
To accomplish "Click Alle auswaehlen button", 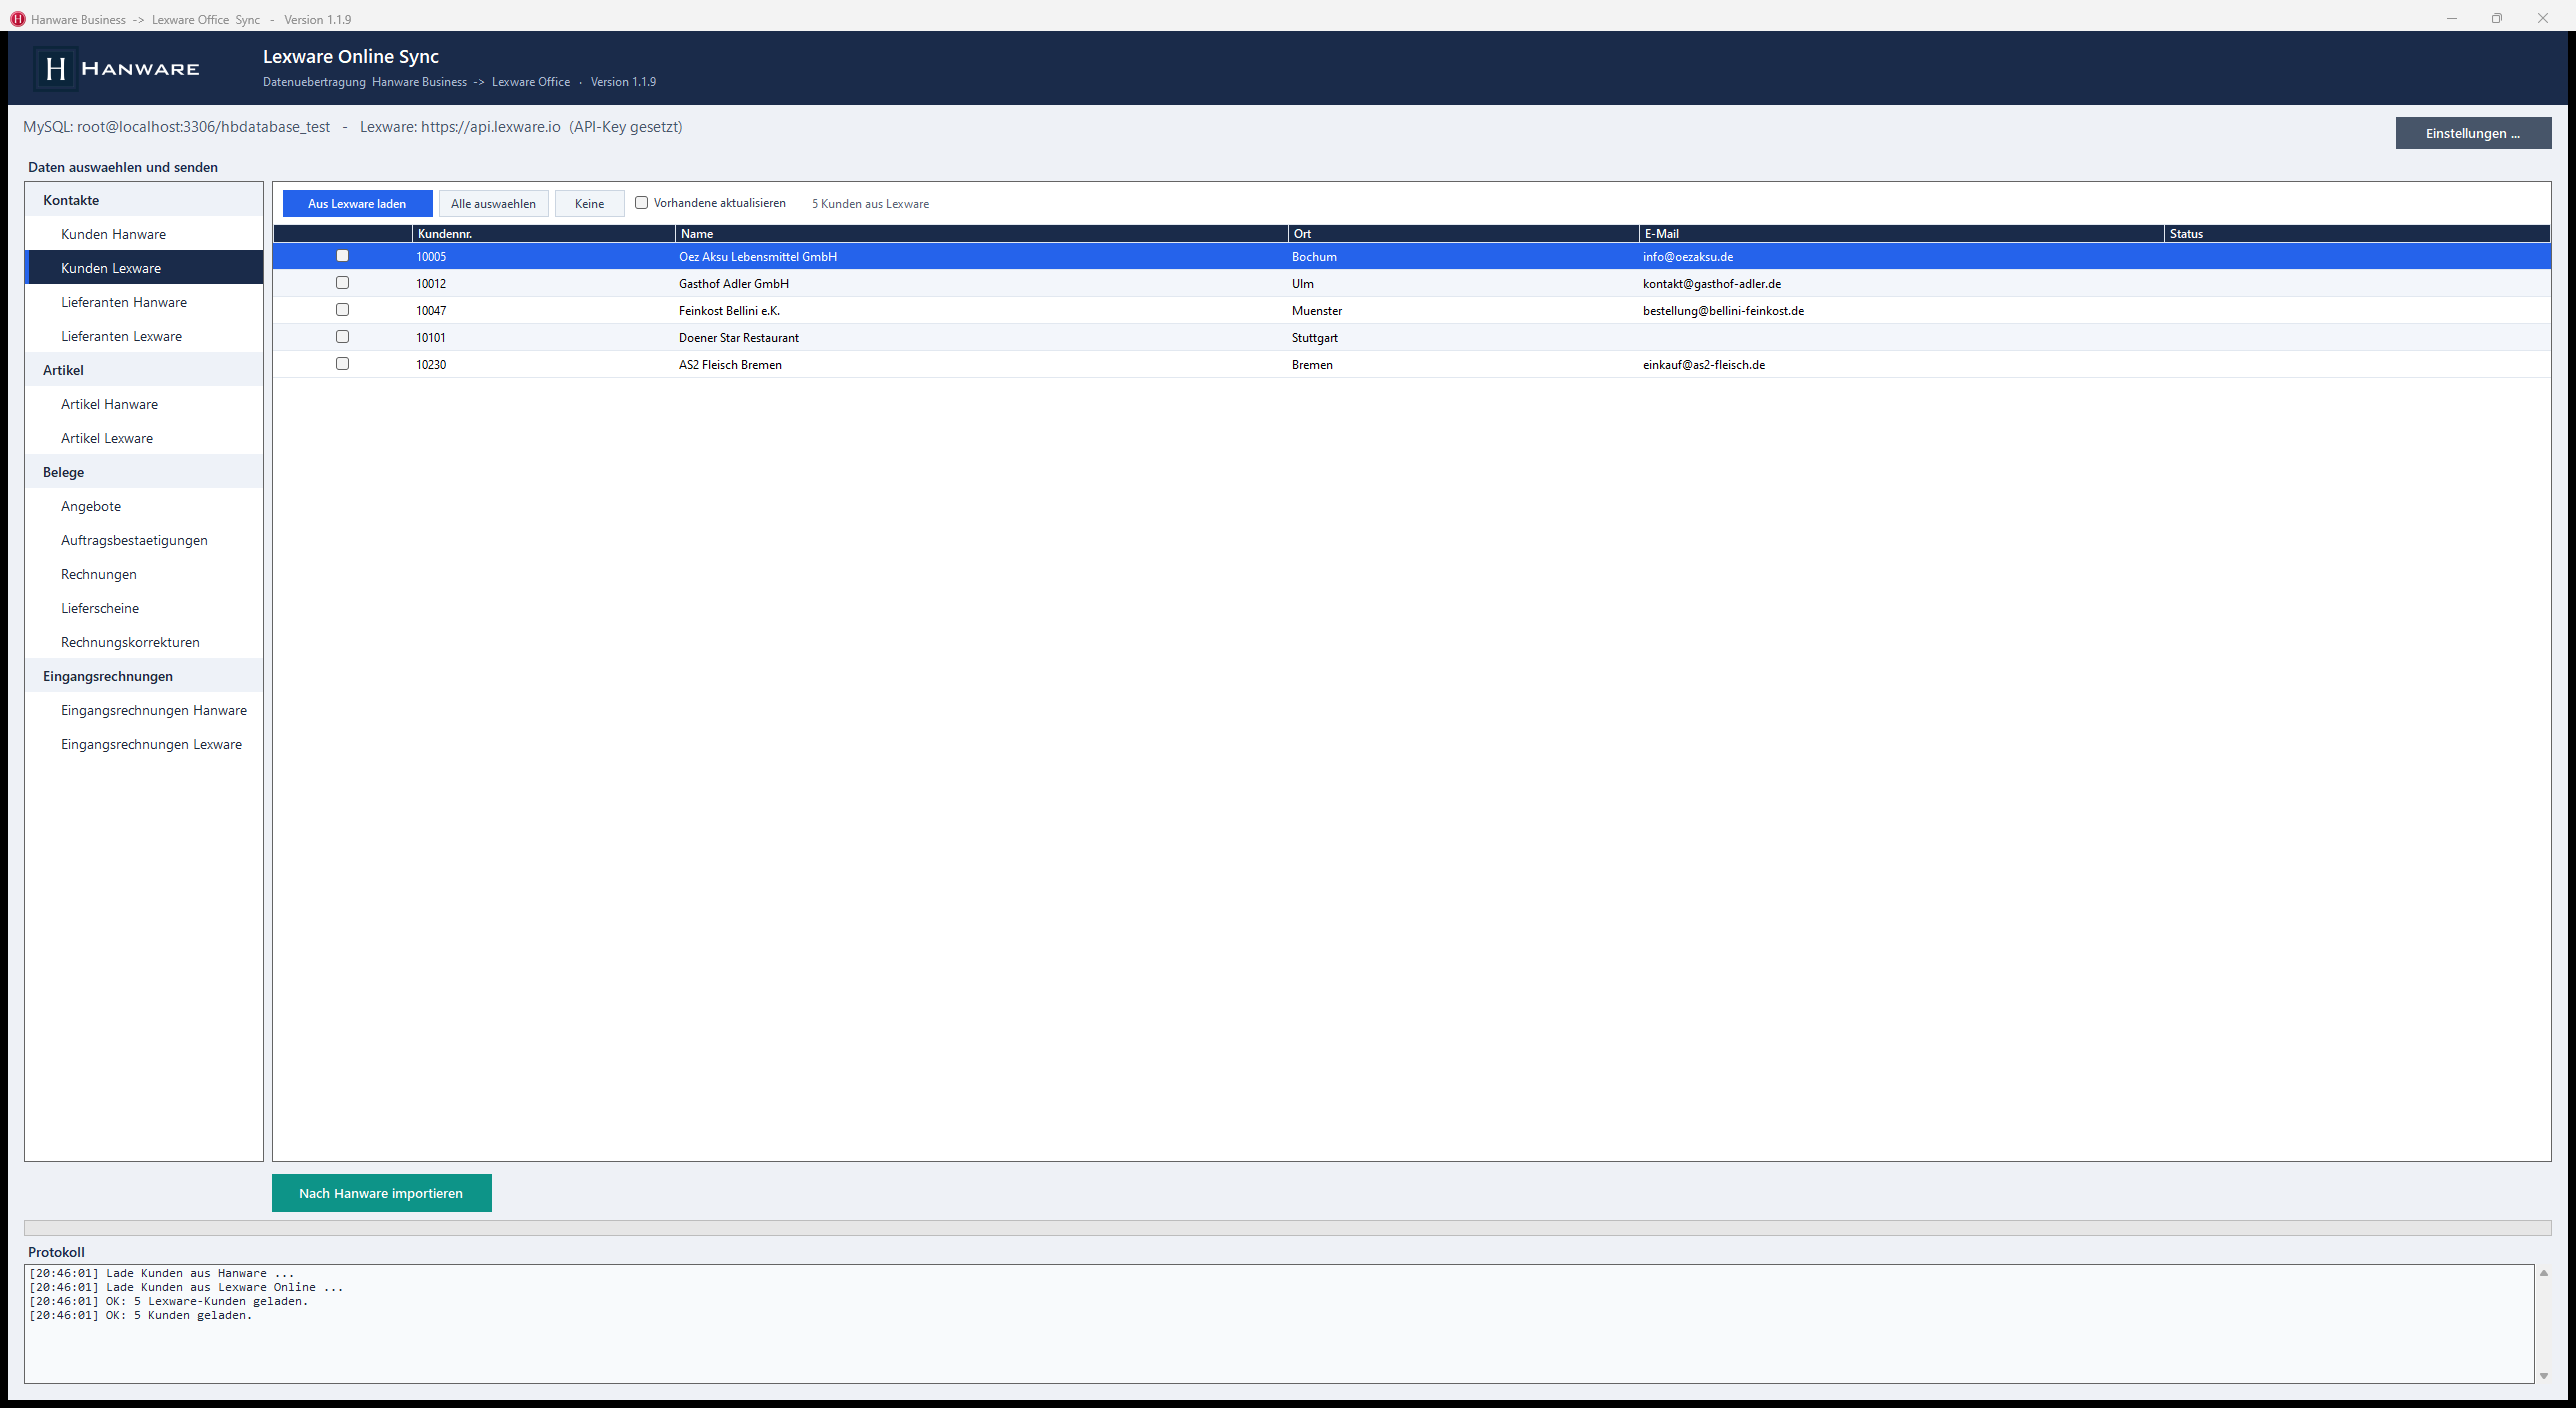I will pyautogui.click(x=493, y=204).
